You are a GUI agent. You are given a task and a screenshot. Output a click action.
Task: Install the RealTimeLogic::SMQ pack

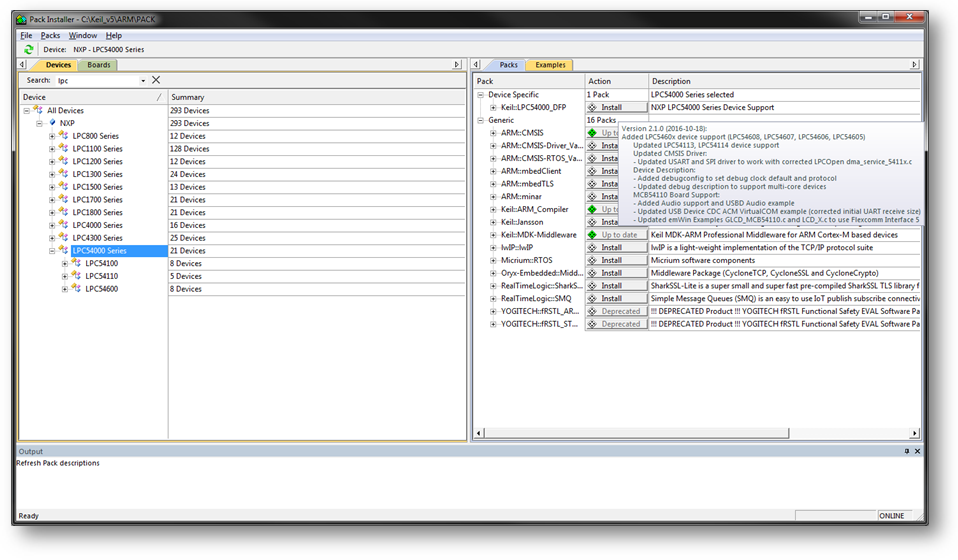coord(616,299)
